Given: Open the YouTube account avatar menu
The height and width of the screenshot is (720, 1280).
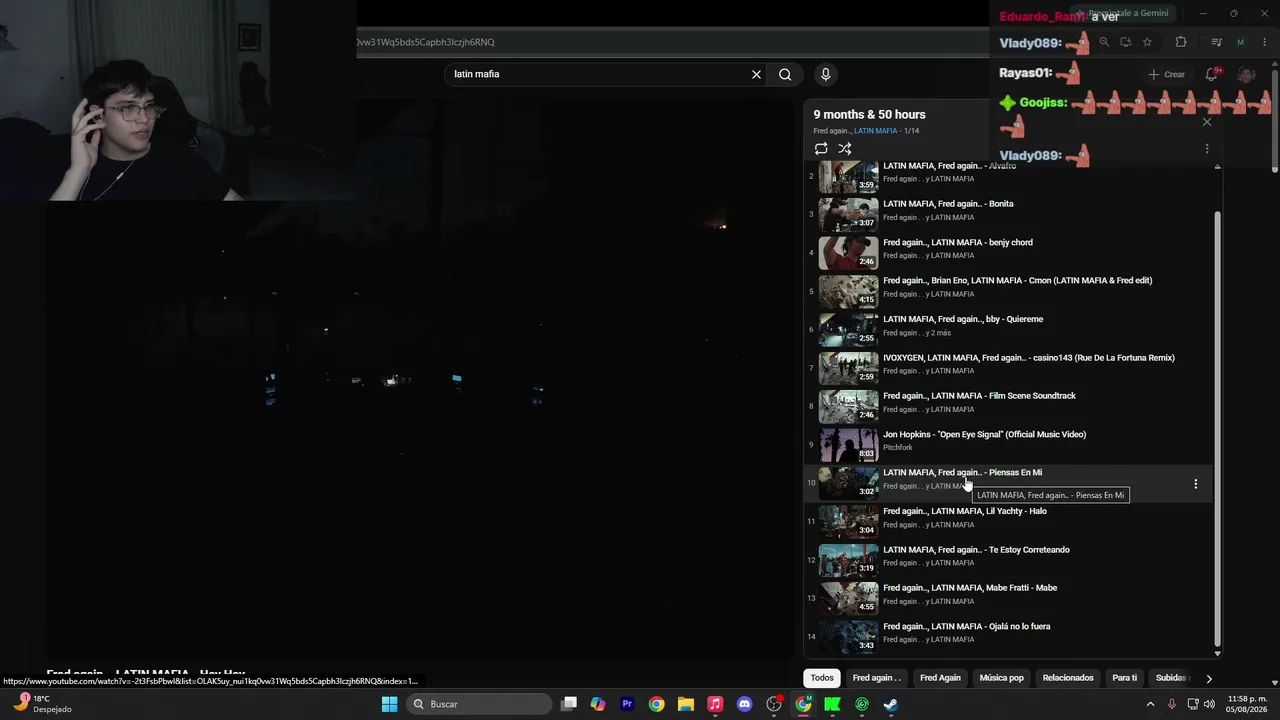Looking at the screenshot, I should pyautogui.click(x=1246, y=74).
